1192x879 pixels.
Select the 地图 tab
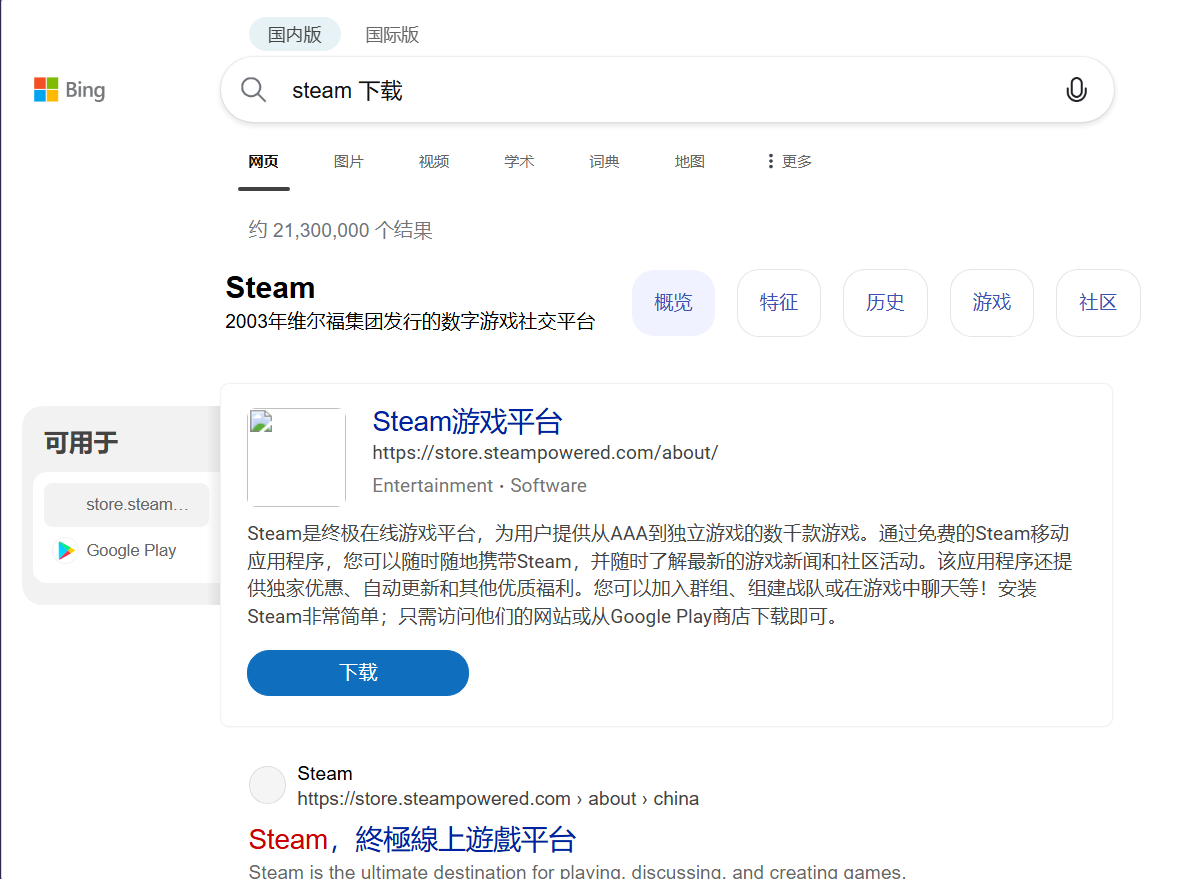click(x=690, y=161)
